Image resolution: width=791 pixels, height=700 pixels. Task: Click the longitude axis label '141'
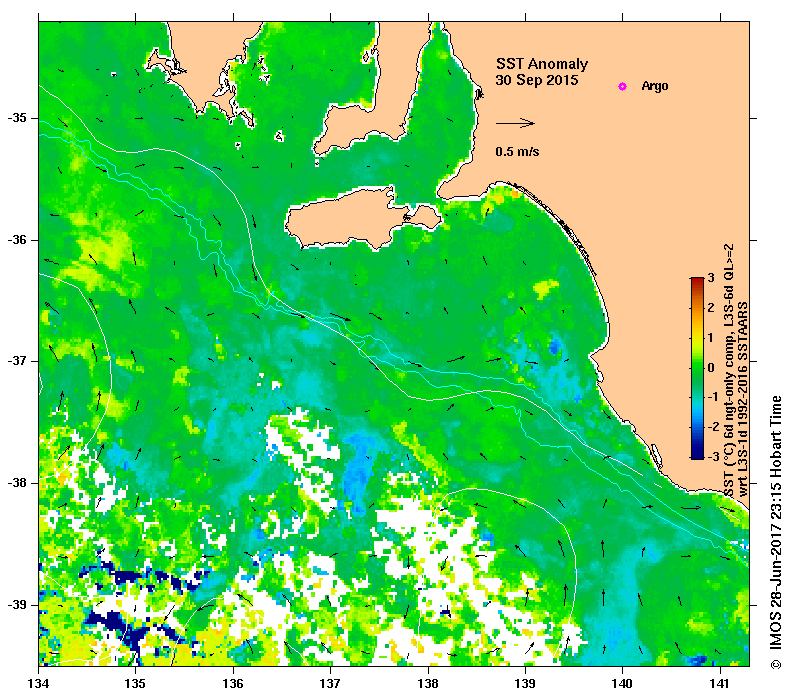pos(720,684)
